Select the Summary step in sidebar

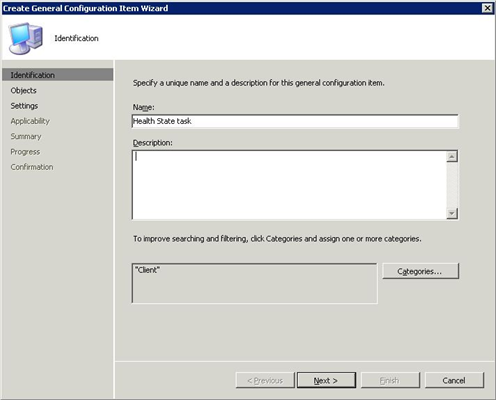pos(26,136)
